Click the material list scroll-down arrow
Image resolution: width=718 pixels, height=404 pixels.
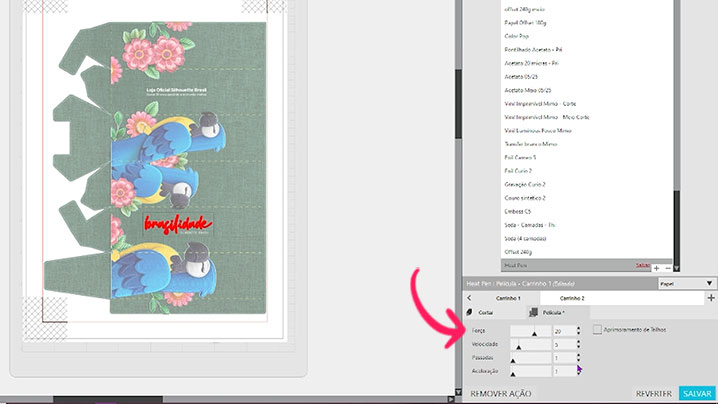point(676,268)
